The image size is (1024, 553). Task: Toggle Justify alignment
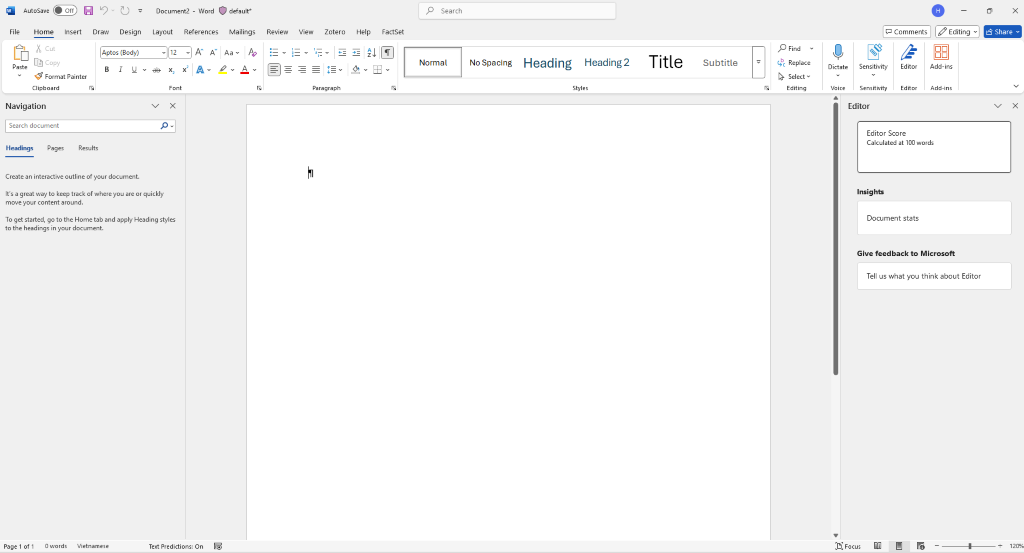point(315,70)
